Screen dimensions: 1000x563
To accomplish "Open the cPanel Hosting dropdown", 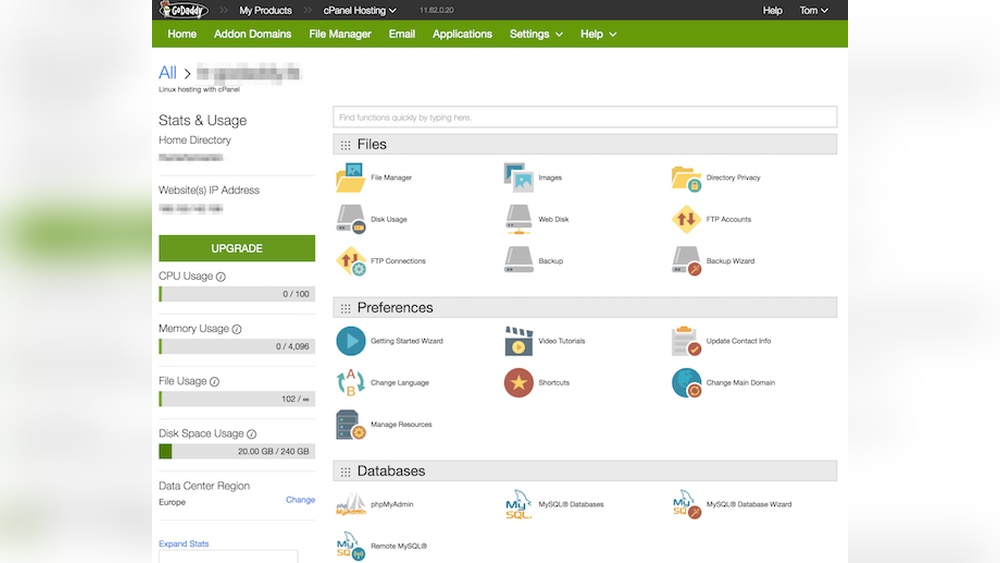I will tap(360, 10).
